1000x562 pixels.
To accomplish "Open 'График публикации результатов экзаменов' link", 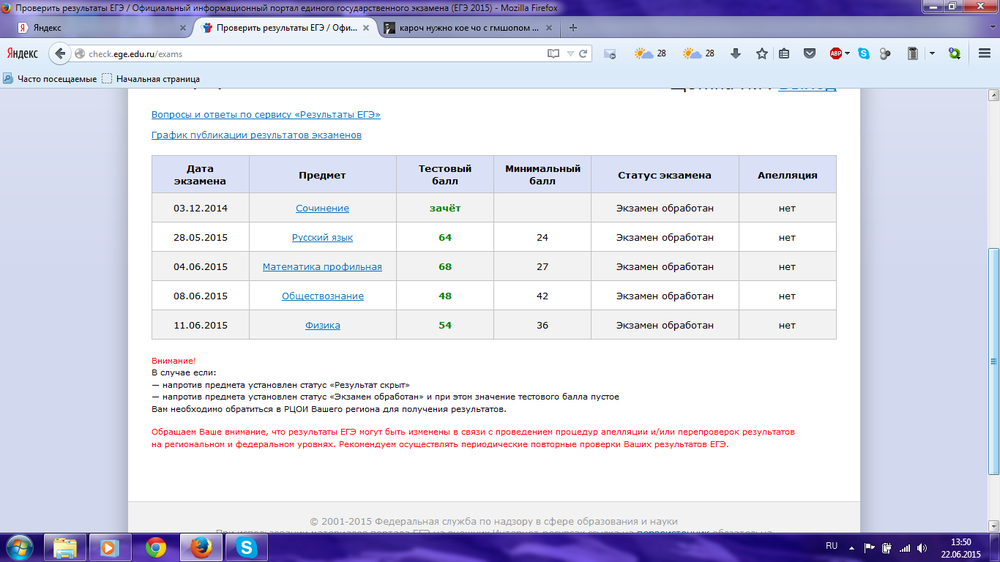I will click(x=256, y=135).
